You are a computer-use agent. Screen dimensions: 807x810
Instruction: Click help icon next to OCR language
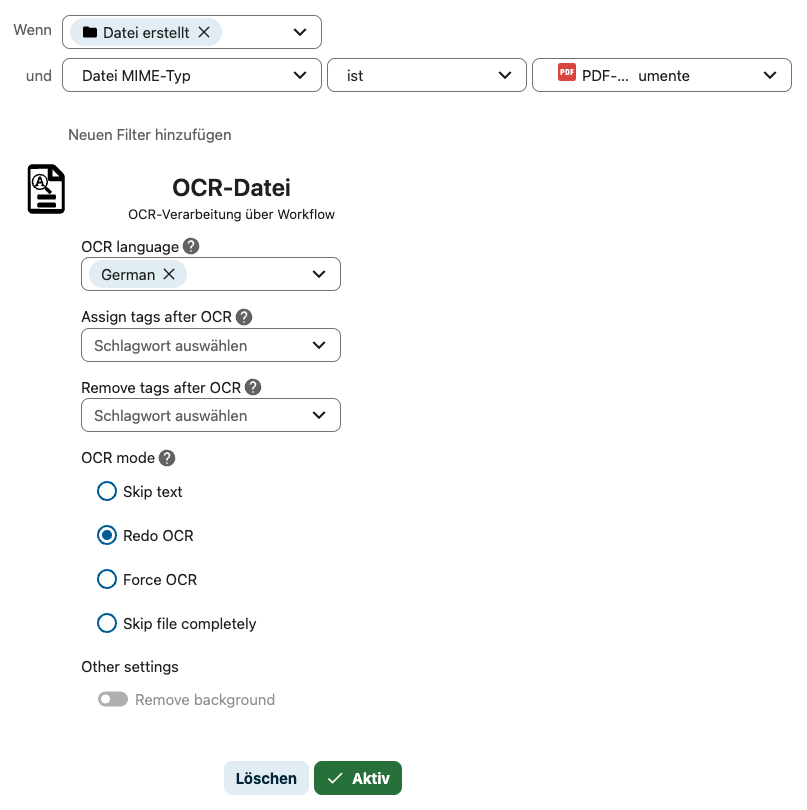pos(191,246)
